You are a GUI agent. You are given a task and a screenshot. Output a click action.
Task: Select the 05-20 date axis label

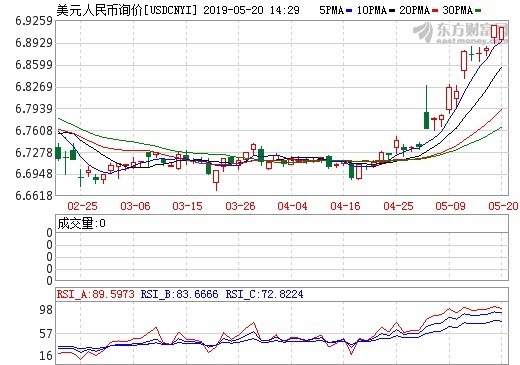pos(503,206)
